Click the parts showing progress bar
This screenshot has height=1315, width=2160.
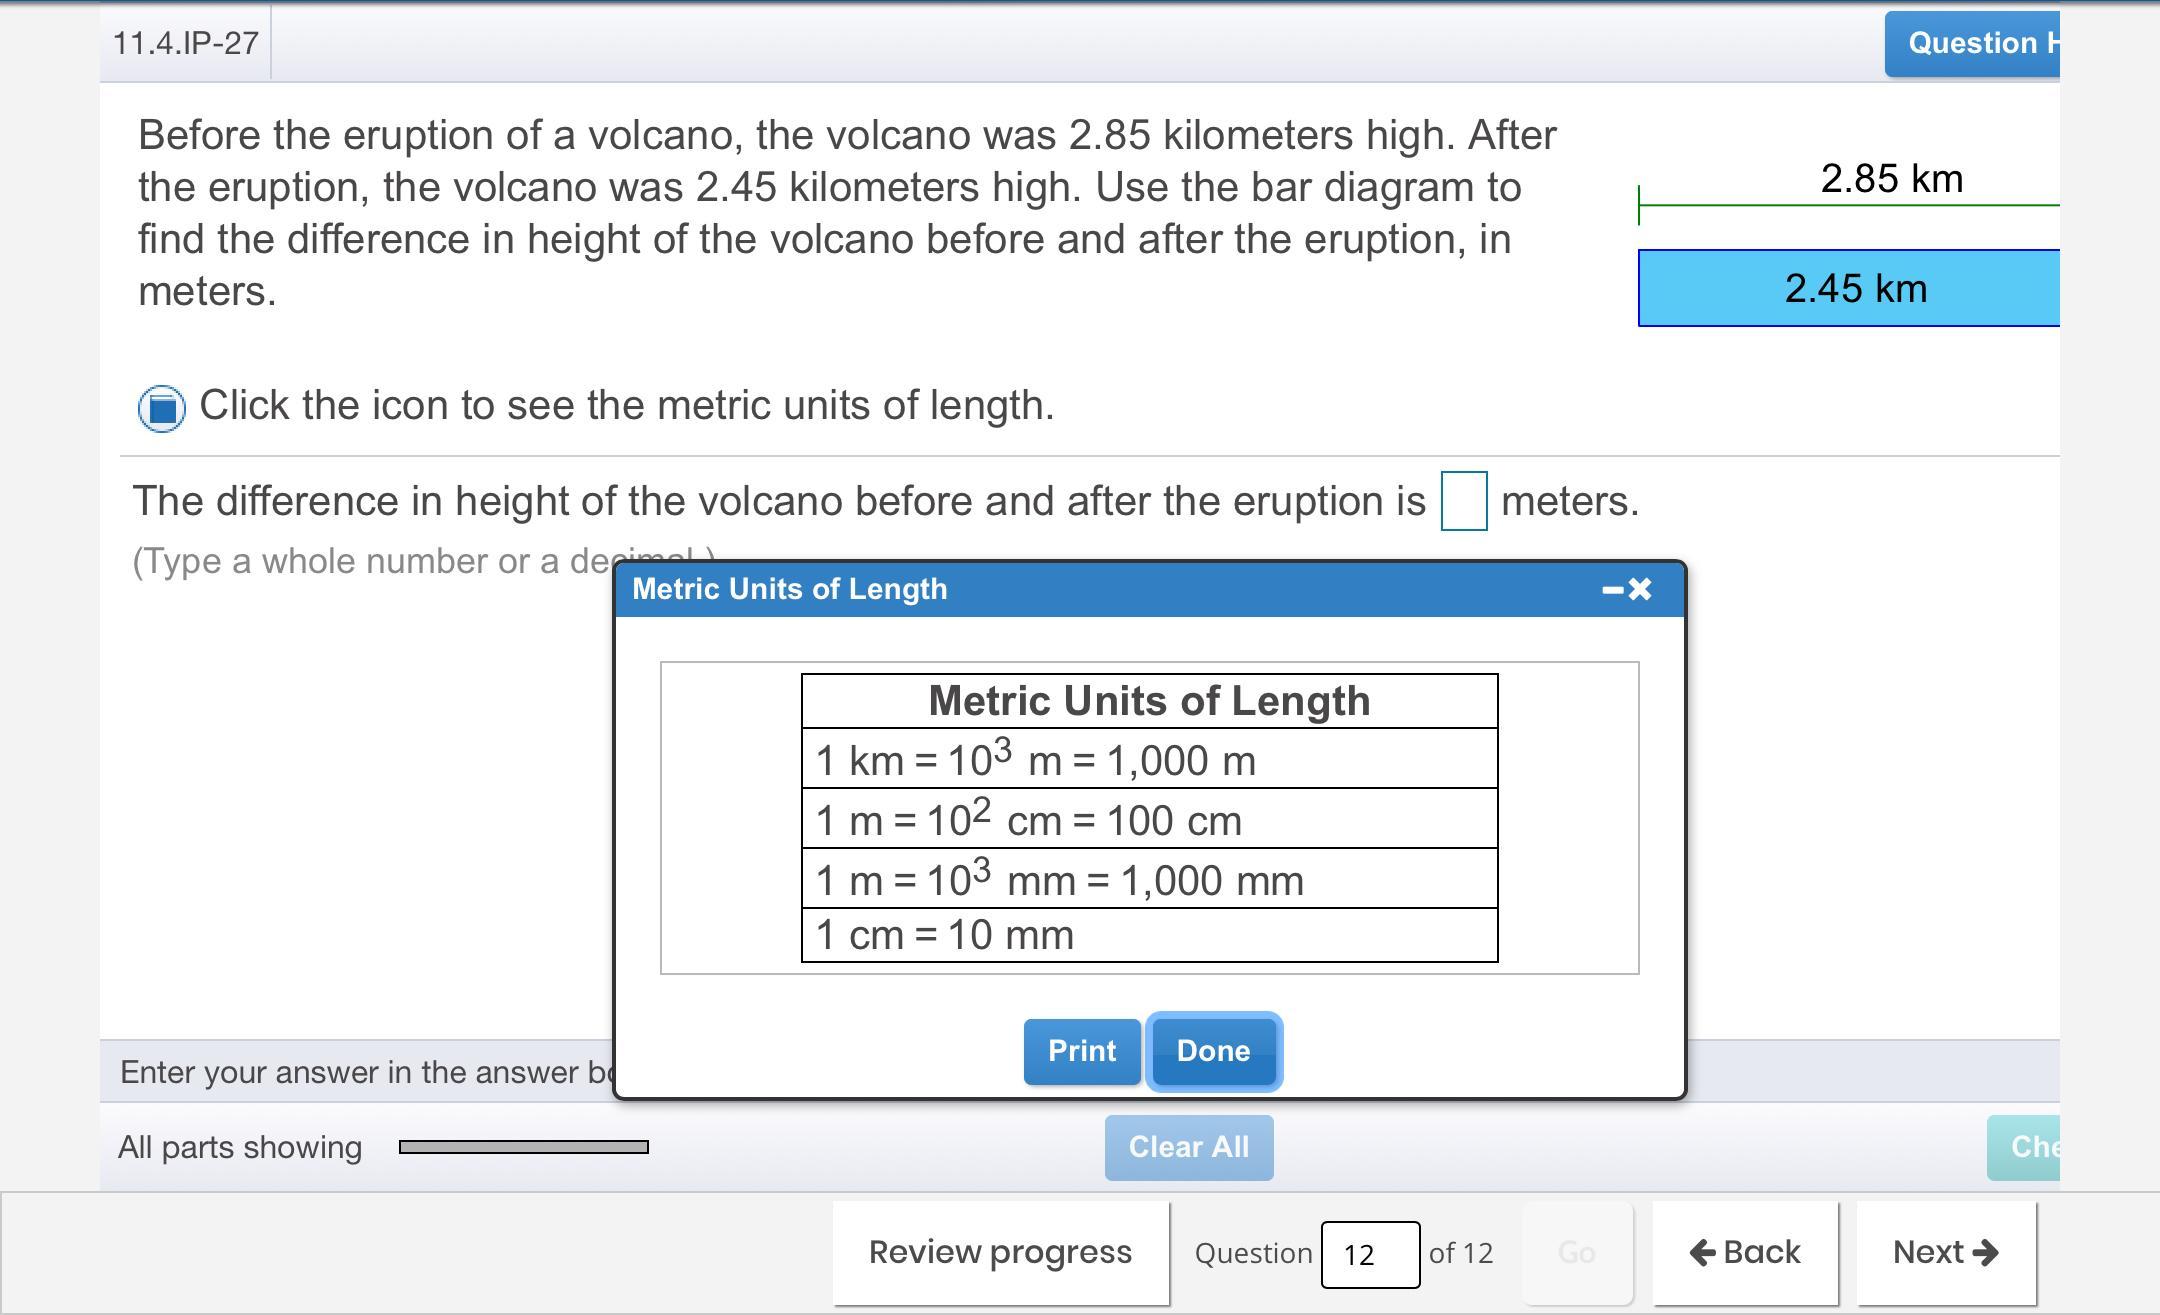pos(523,1147)
